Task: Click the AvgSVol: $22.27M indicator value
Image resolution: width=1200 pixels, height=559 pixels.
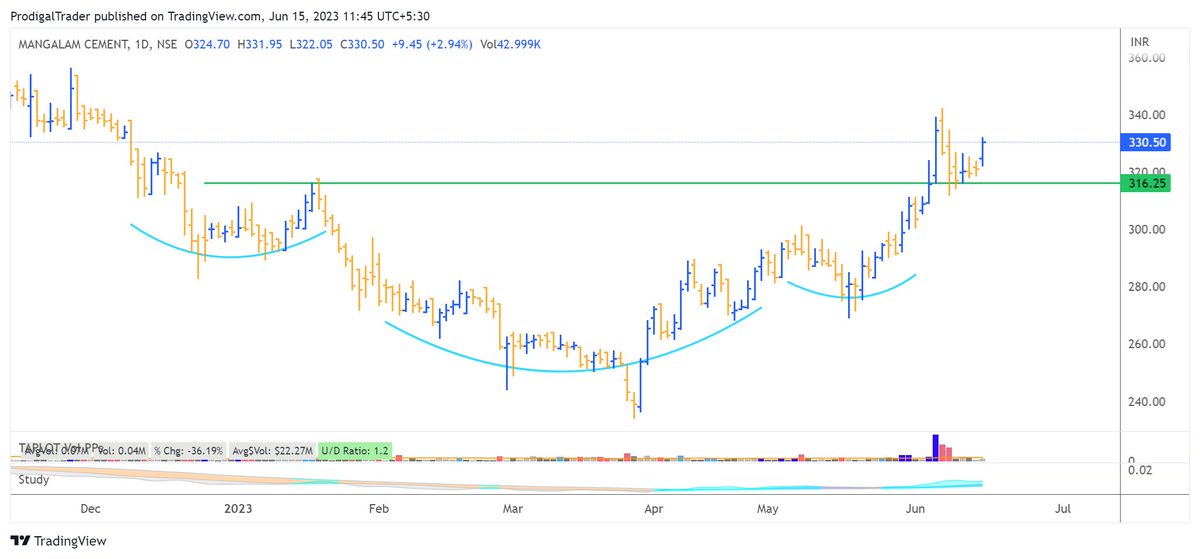Action: coord(273,451)
